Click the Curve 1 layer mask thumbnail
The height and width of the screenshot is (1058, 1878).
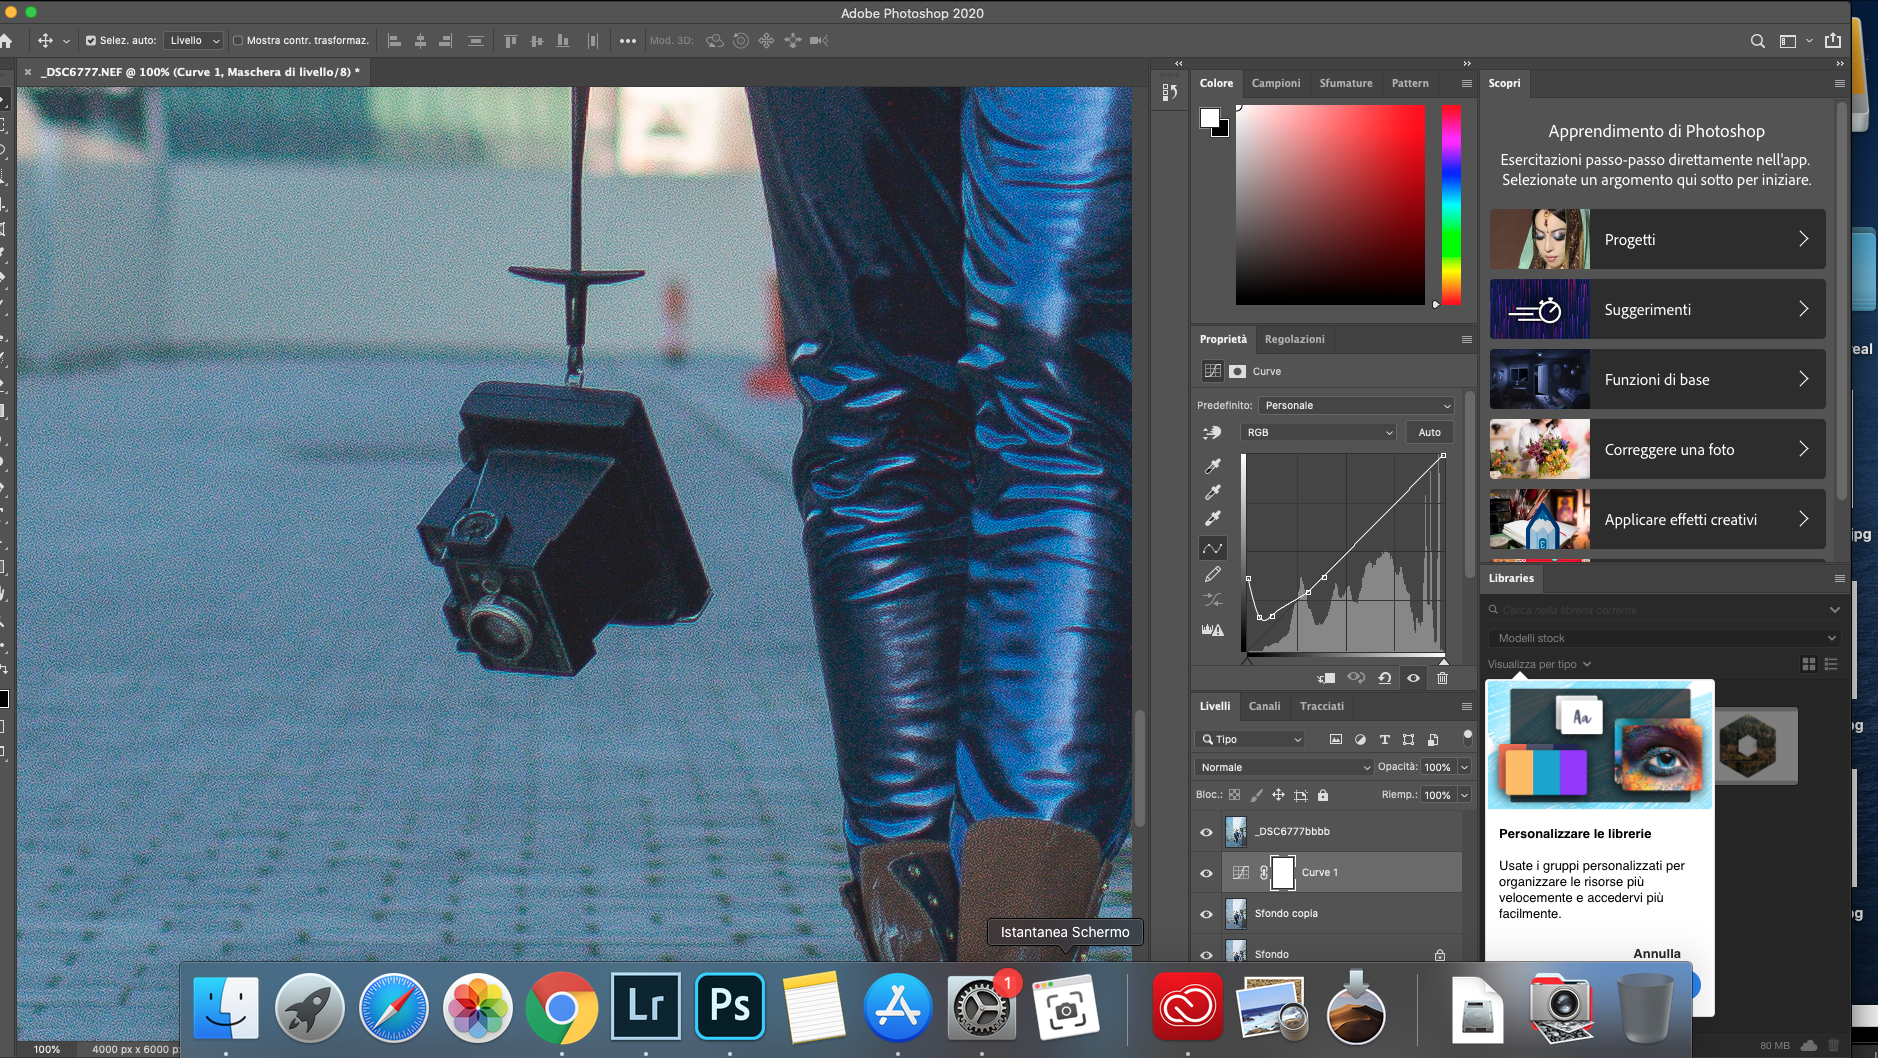(1283, 872)
